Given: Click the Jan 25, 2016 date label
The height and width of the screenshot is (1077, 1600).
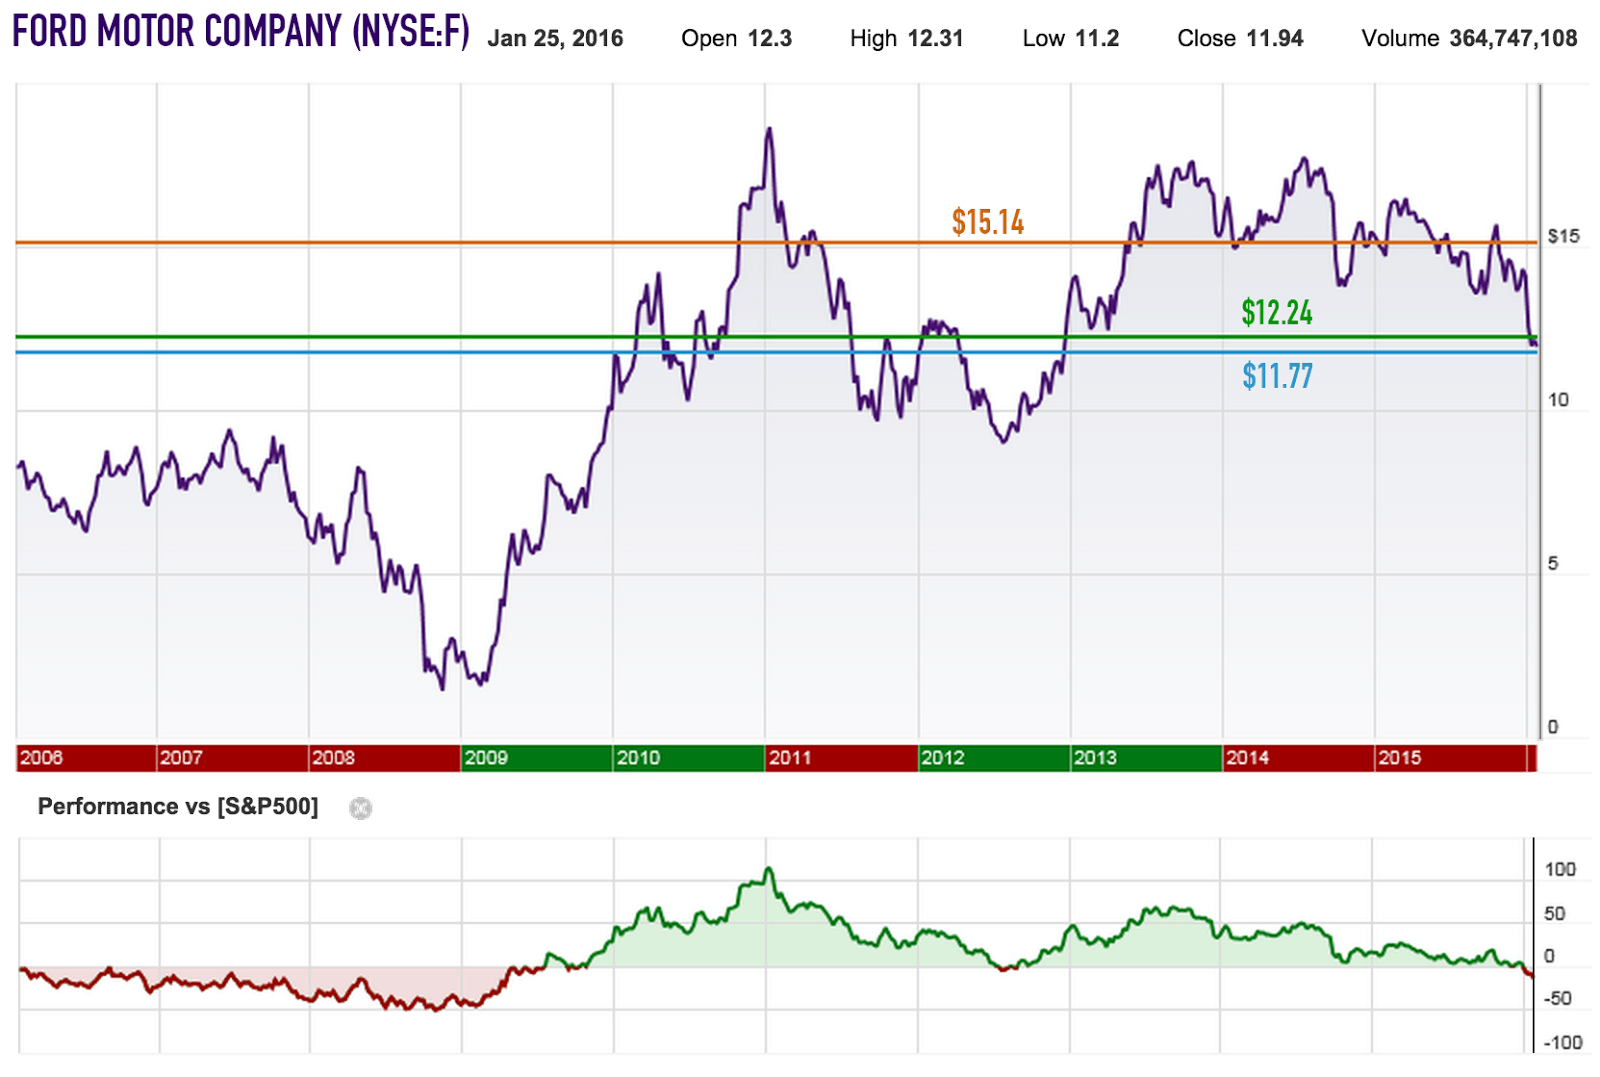Looking at the screenshot, I should (556, 39).
